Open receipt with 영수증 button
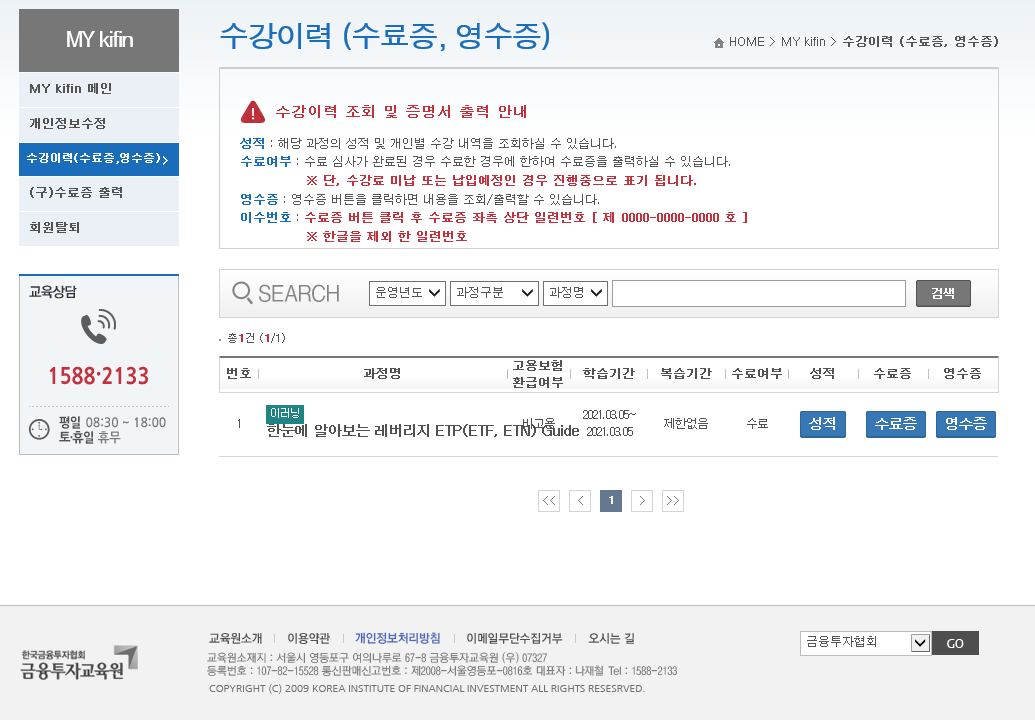This screenshot has height=722, width=1035. tap(966, 424)
